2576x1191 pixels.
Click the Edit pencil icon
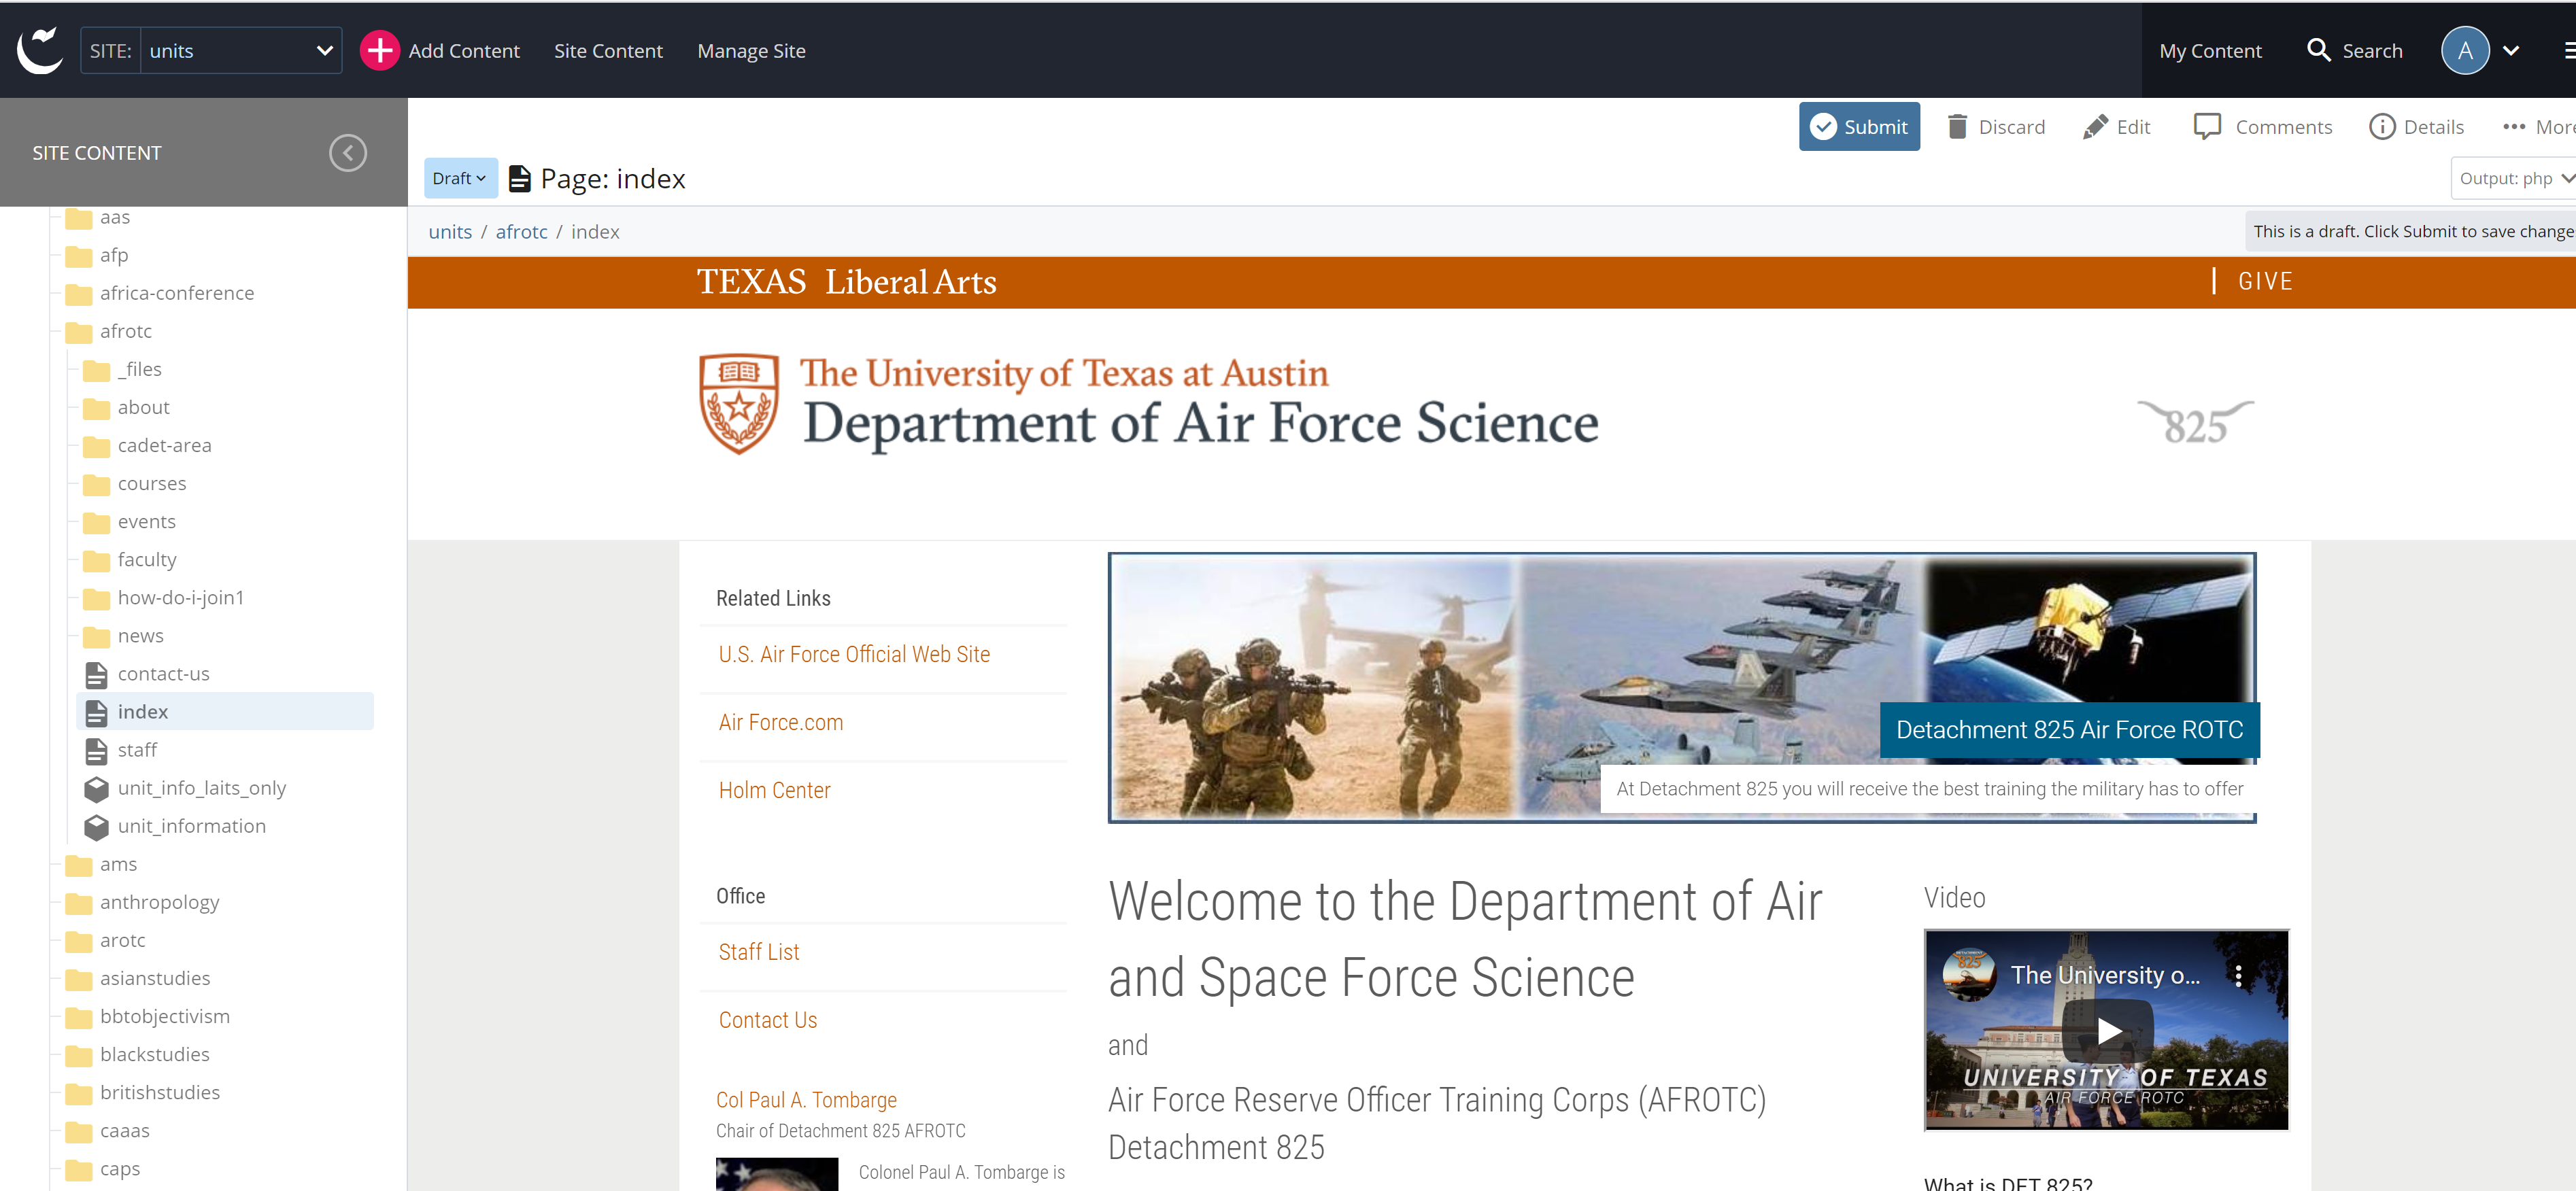click(x=2095, y=127)
